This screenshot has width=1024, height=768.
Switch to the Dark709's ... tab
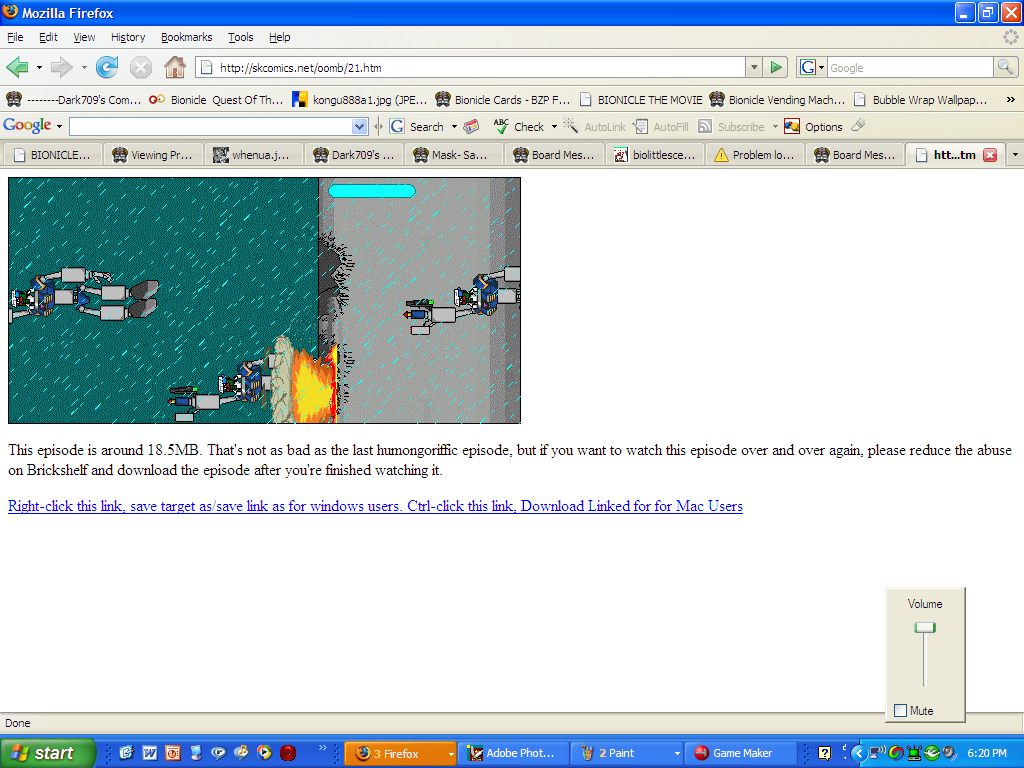[x=354, y=155]
